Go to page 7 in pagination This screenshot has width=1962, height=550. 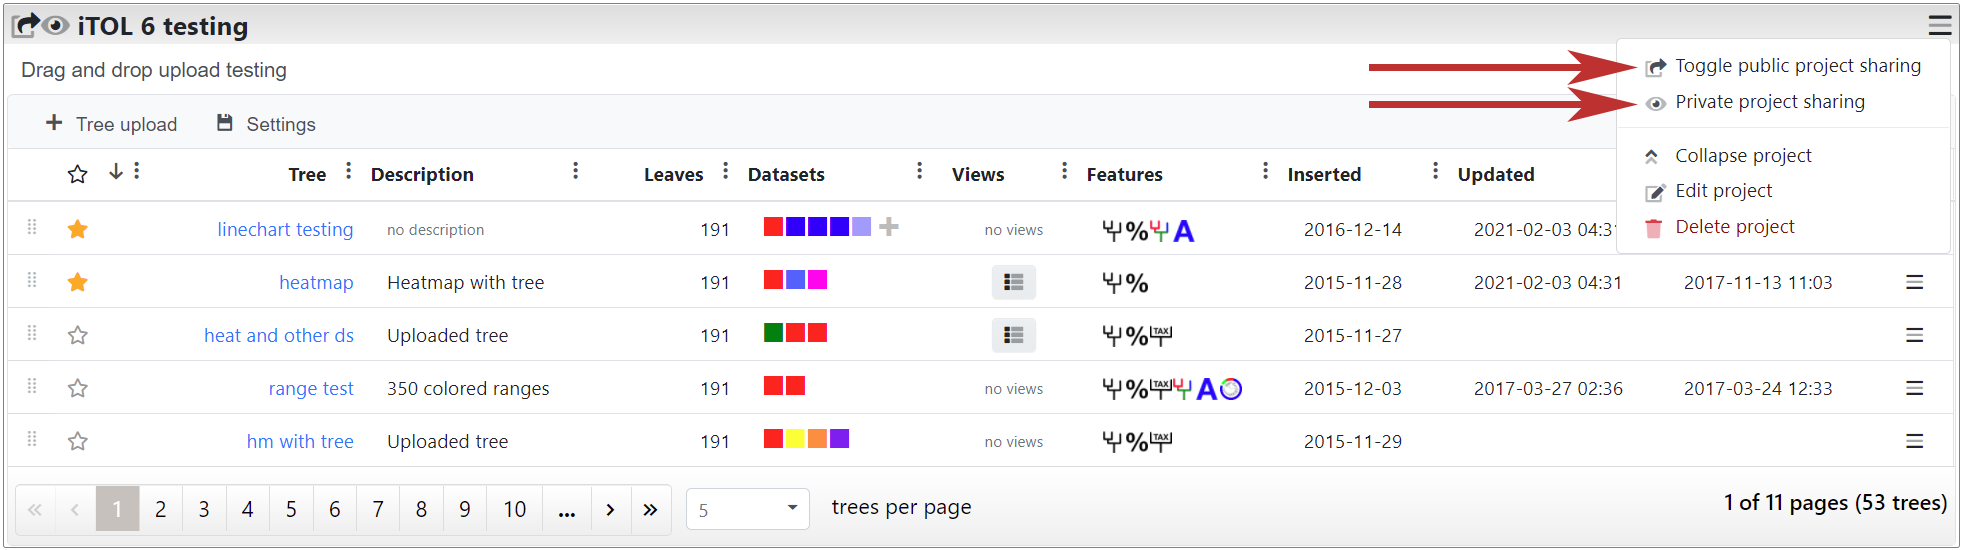(378, 509)
